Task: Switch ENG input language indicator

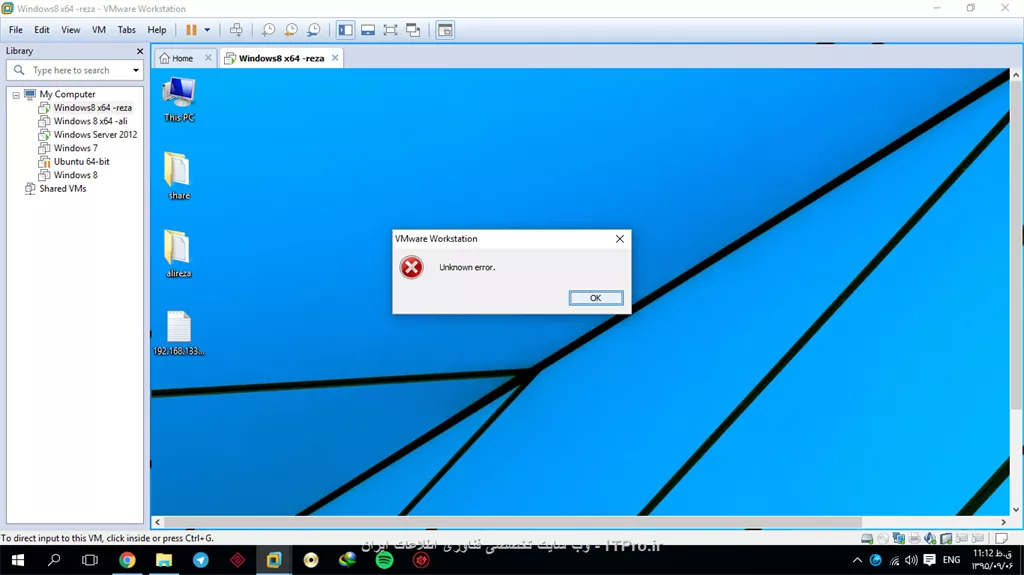Action: pos(952,560)
